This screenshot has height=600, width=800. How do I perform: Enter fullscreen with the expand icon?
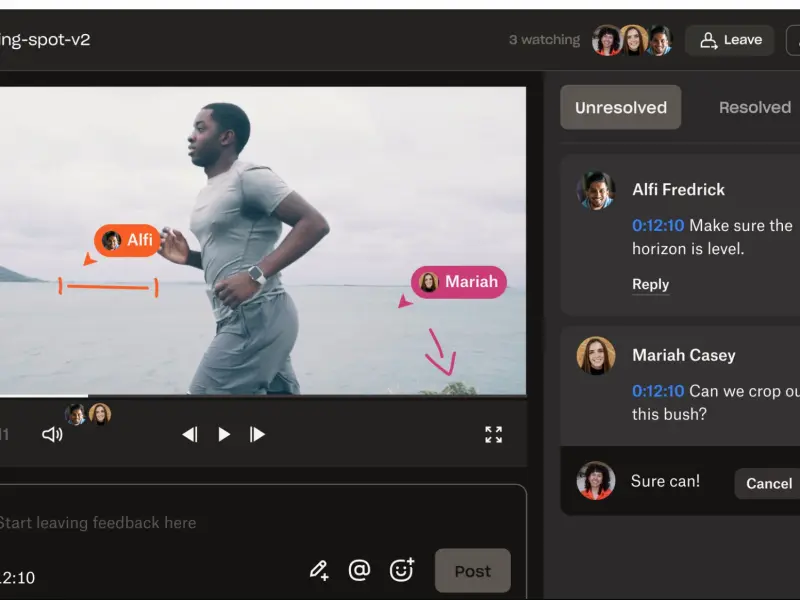[493, 435]
